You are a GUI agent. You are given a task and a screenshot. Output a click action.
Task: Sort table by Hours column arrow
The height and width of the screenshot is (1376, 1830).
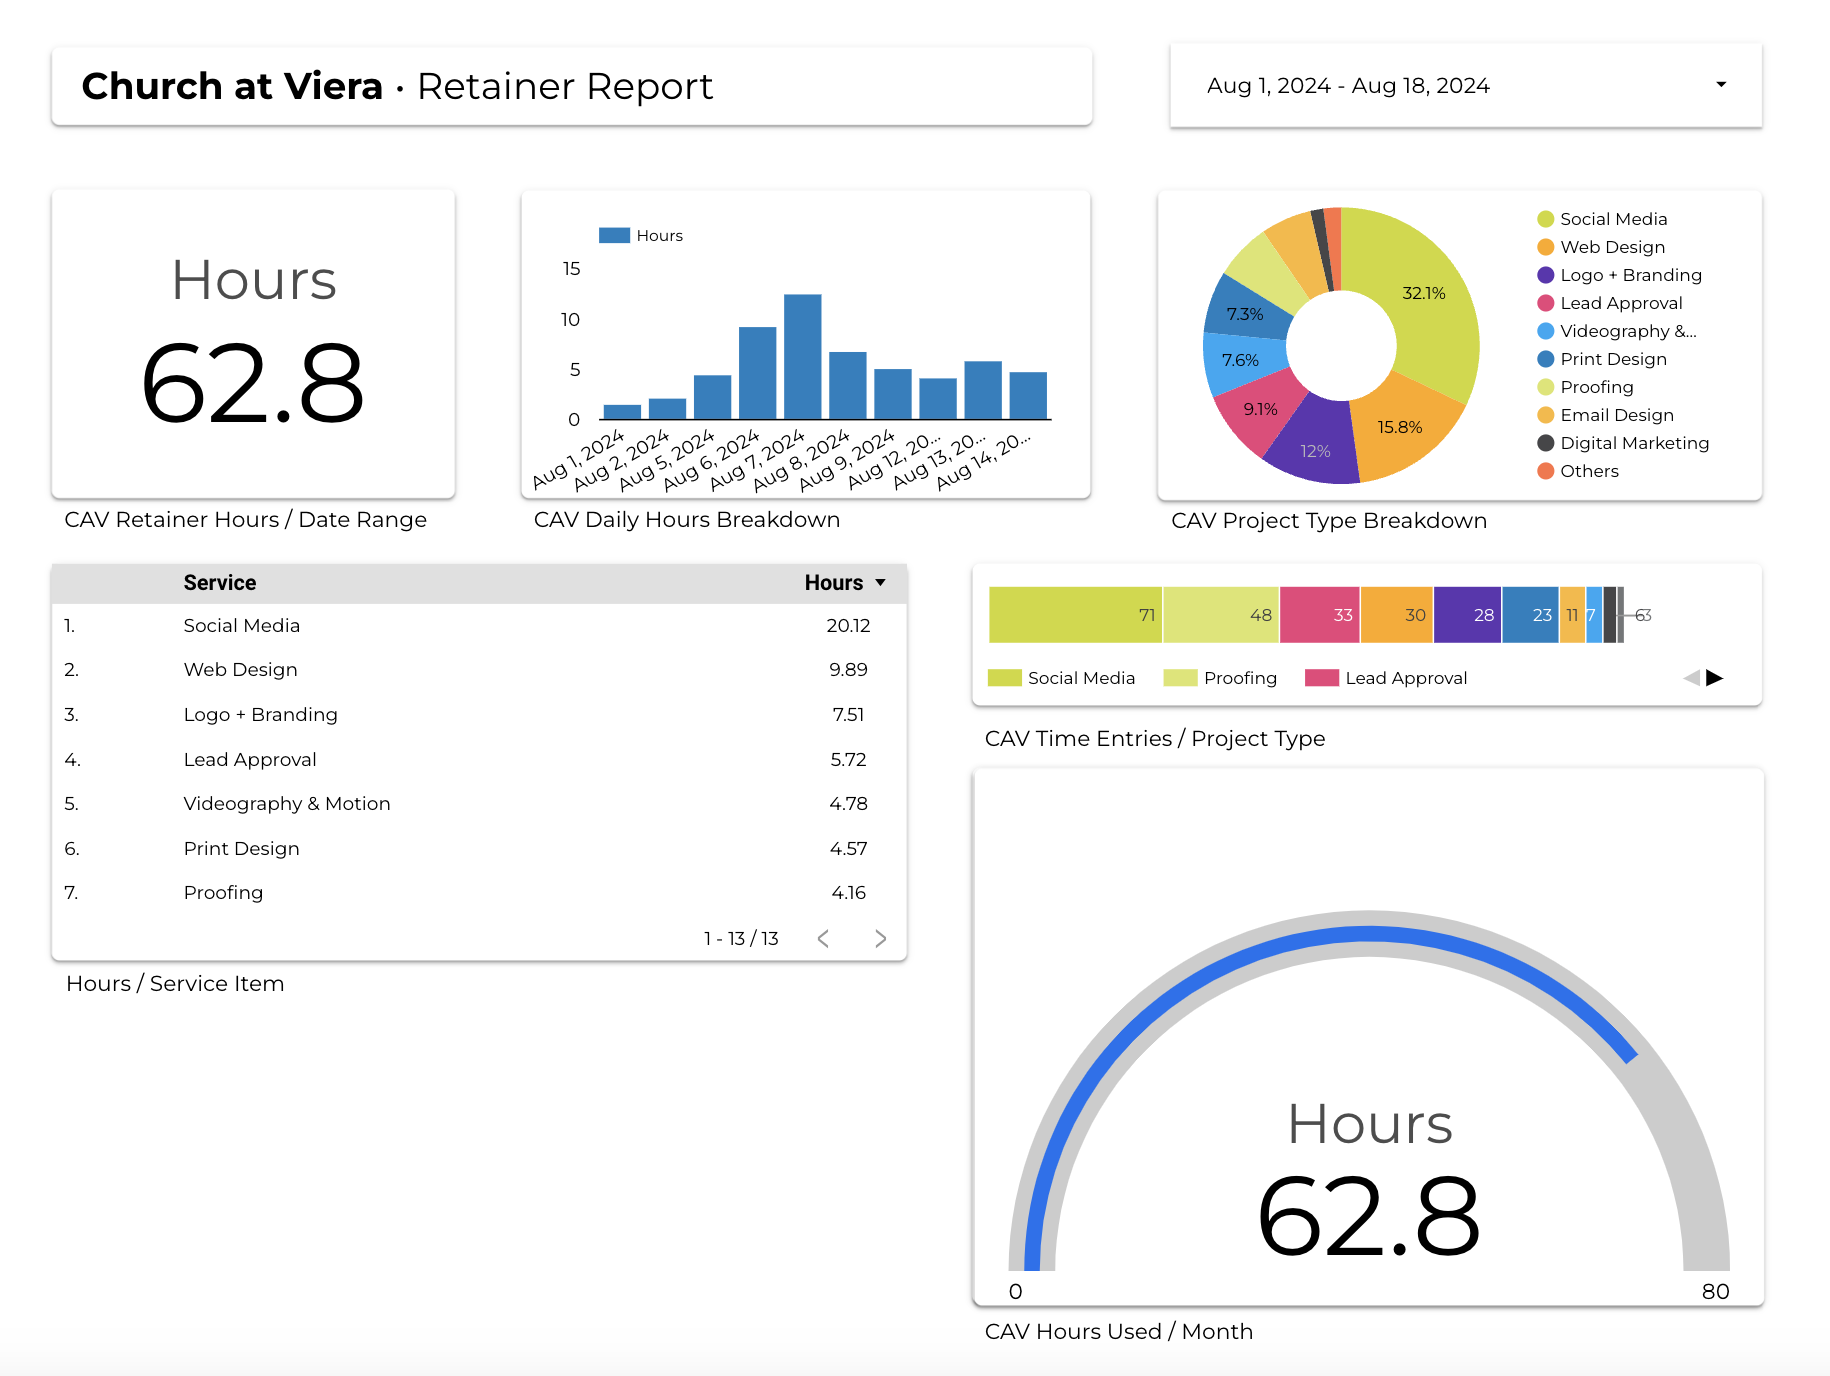coord(881,583)
